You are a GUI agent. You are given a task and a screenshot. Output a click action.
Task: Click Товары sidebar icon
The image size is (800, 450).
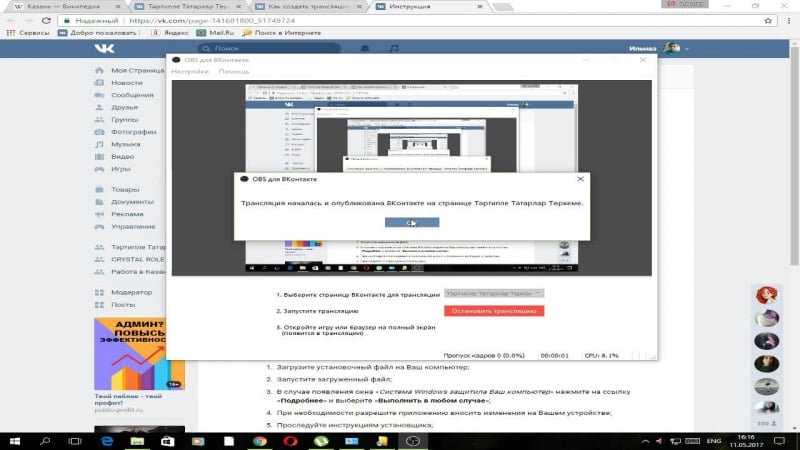tap(99, 189)
